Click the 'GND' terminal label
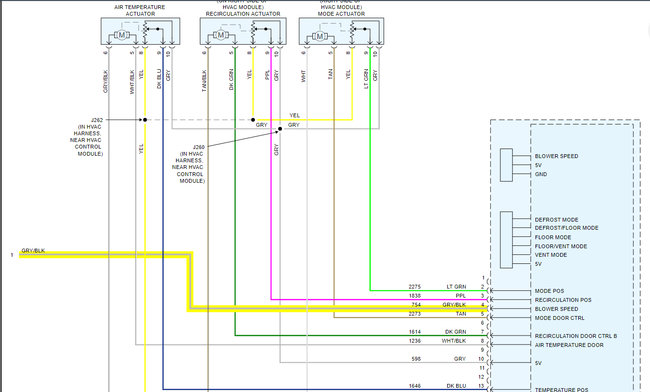Viewport: 650px width, 392px height. 541,174
